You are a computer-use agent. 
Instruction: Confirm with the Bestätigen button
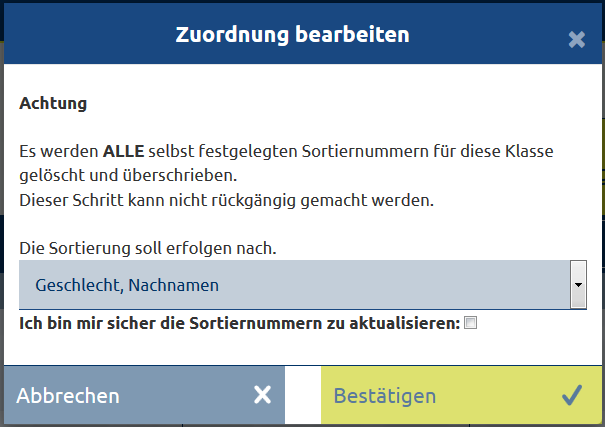(x=461, y=395)
